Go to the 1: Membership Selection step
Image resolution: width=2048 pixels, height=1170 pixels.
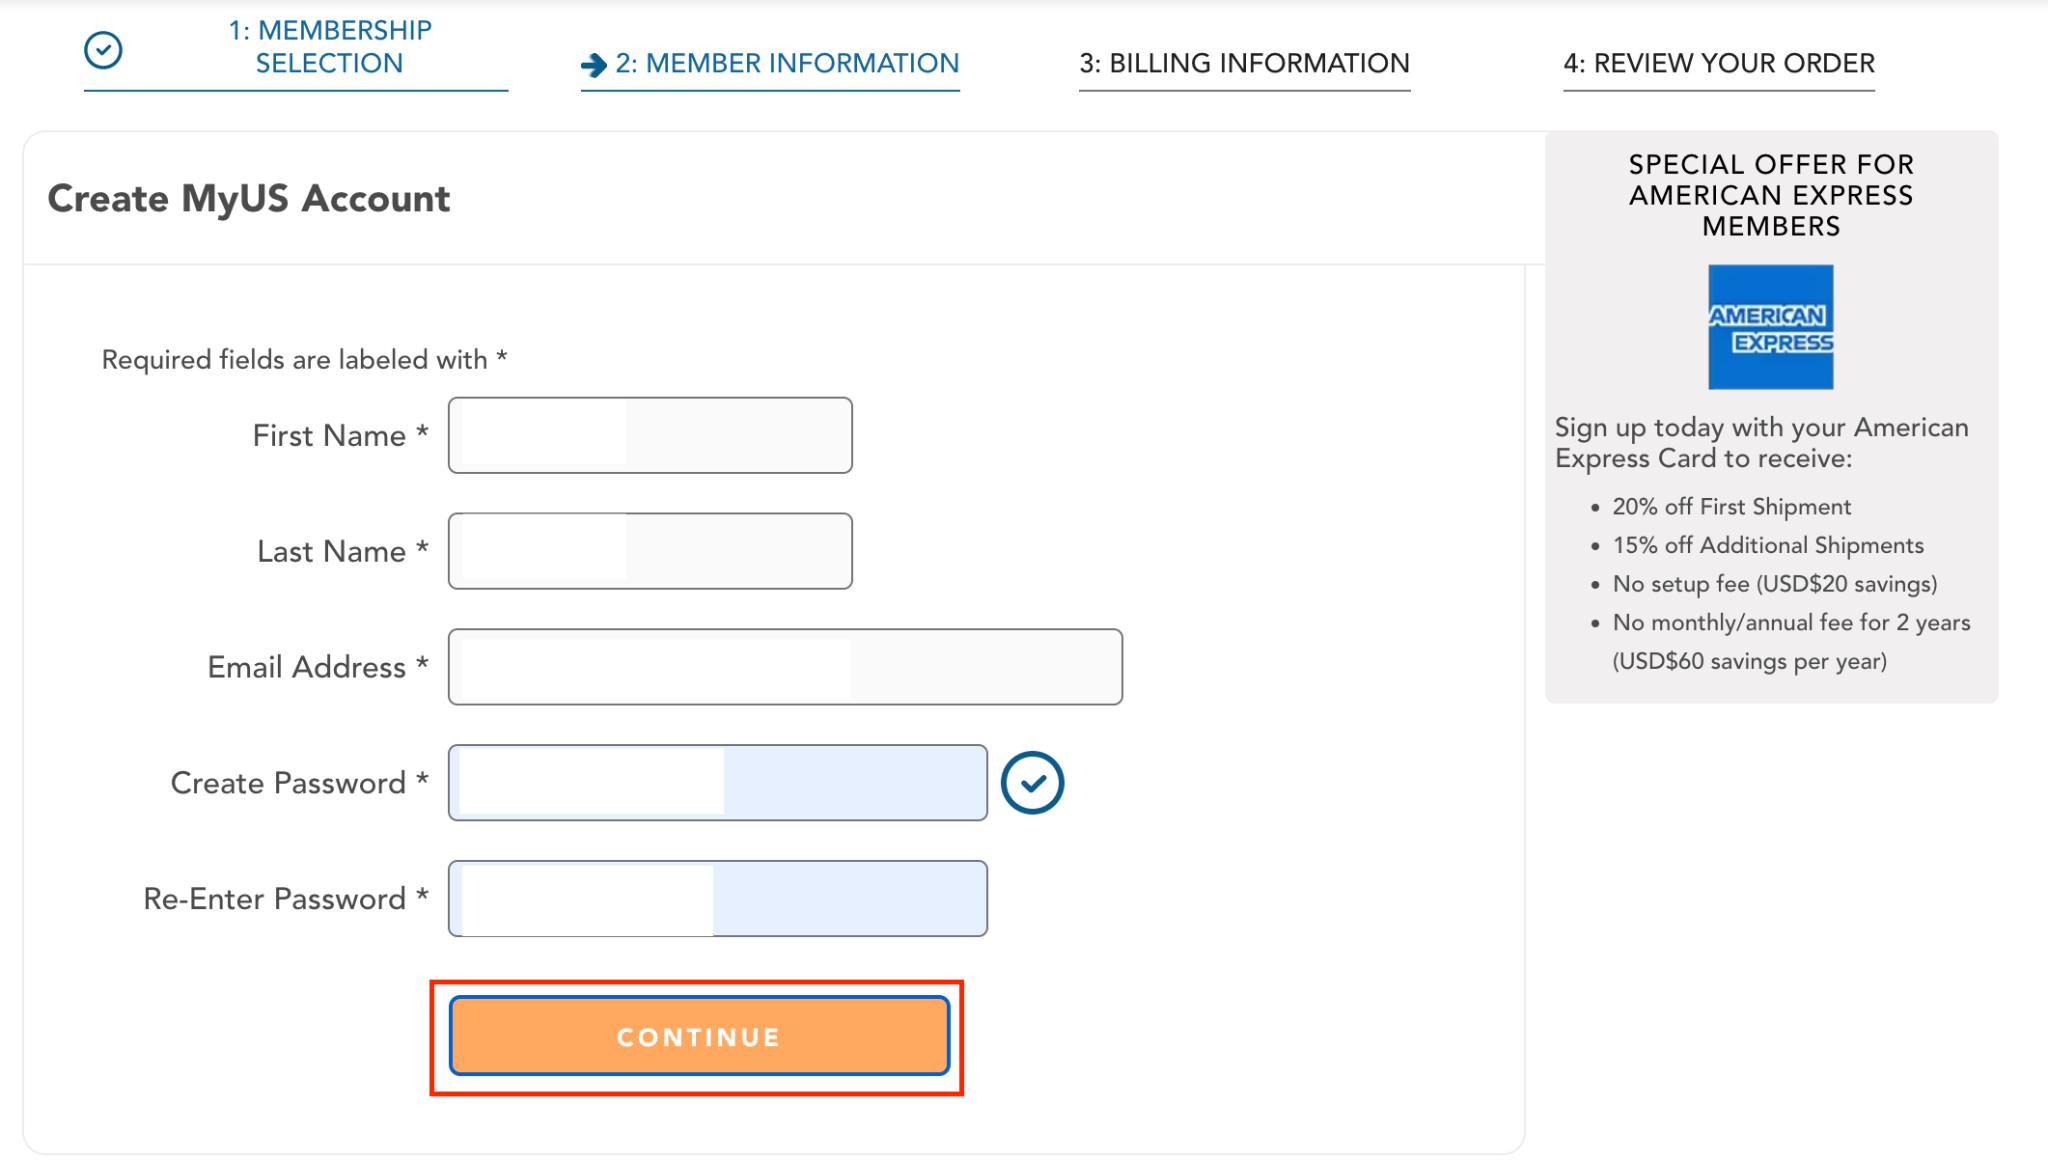tap(329, 47)
